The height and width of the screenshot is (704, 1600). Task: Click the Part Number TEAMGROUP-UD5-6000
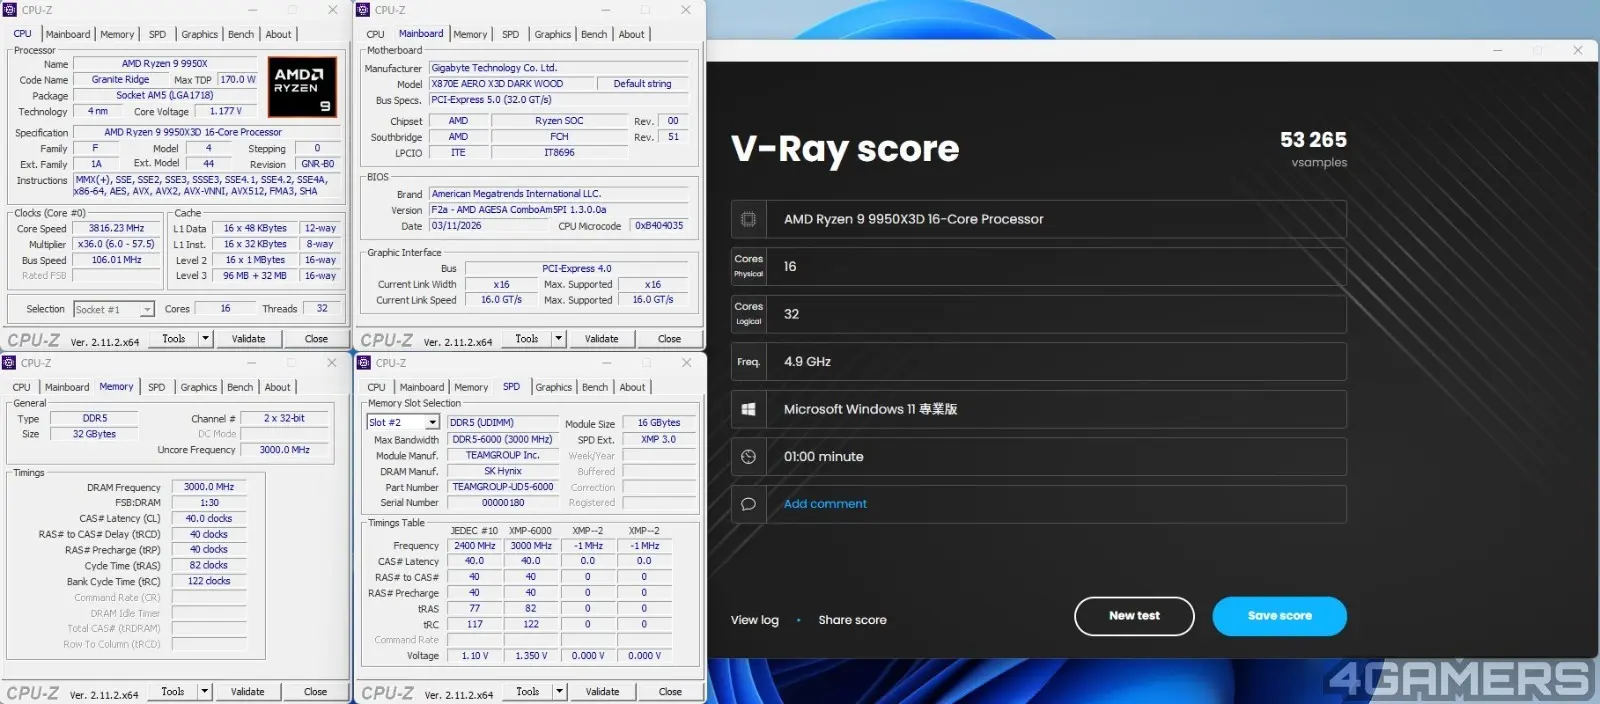point(503,487)
